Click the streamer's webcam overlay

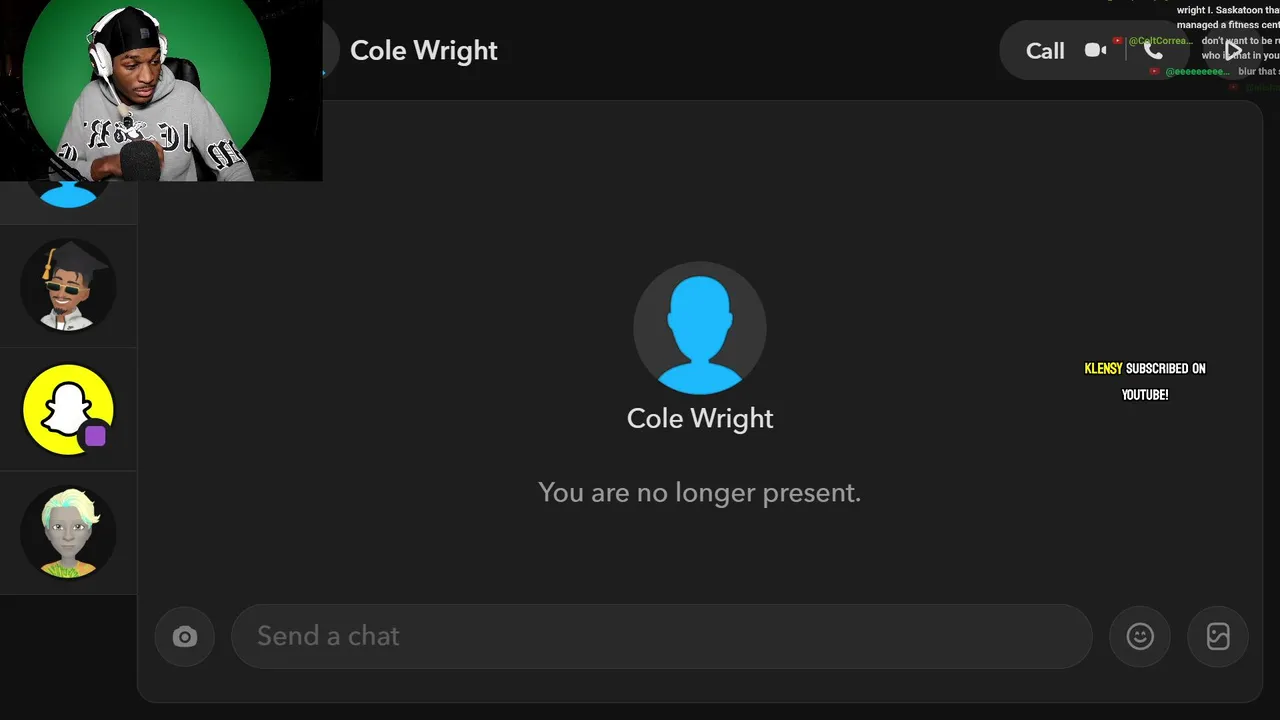(x=160, y=90)
